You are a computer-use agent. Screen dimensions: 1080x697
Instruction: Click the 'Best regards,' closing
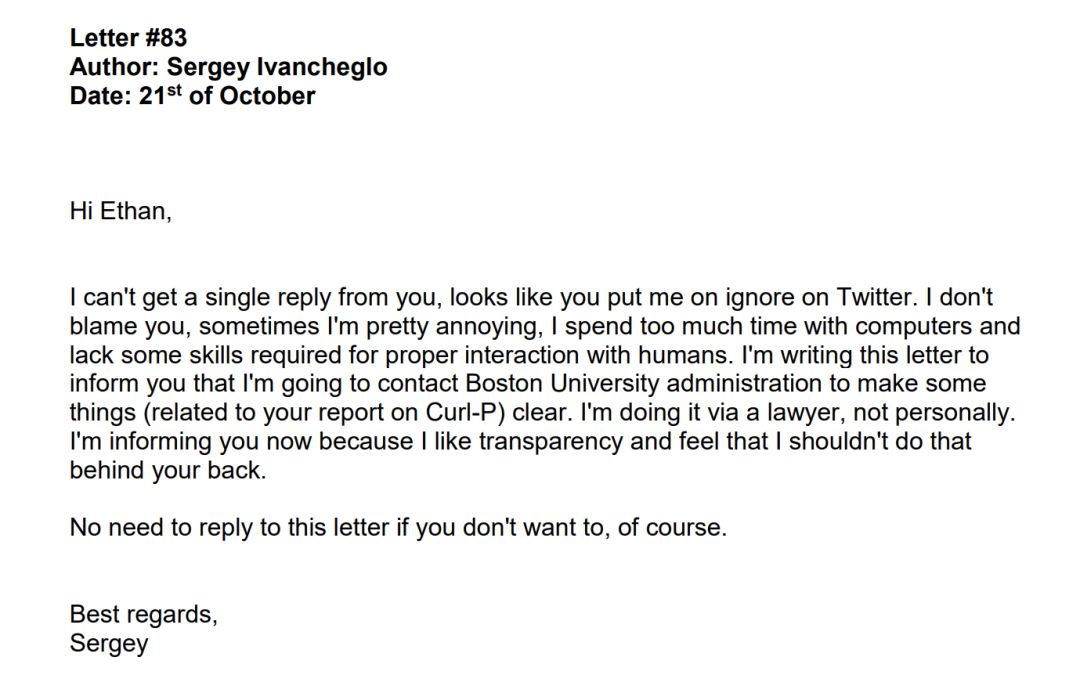click(x=144, y=614)
